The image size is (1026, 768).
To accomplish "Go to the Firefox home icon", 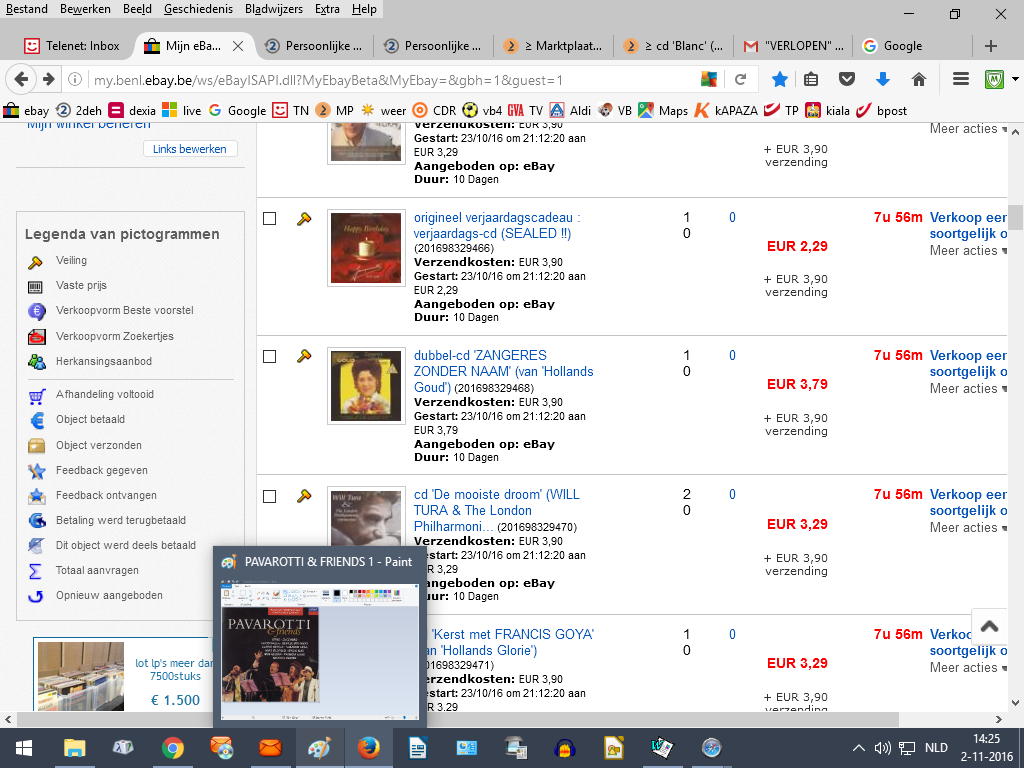I will tap(919, 80).
